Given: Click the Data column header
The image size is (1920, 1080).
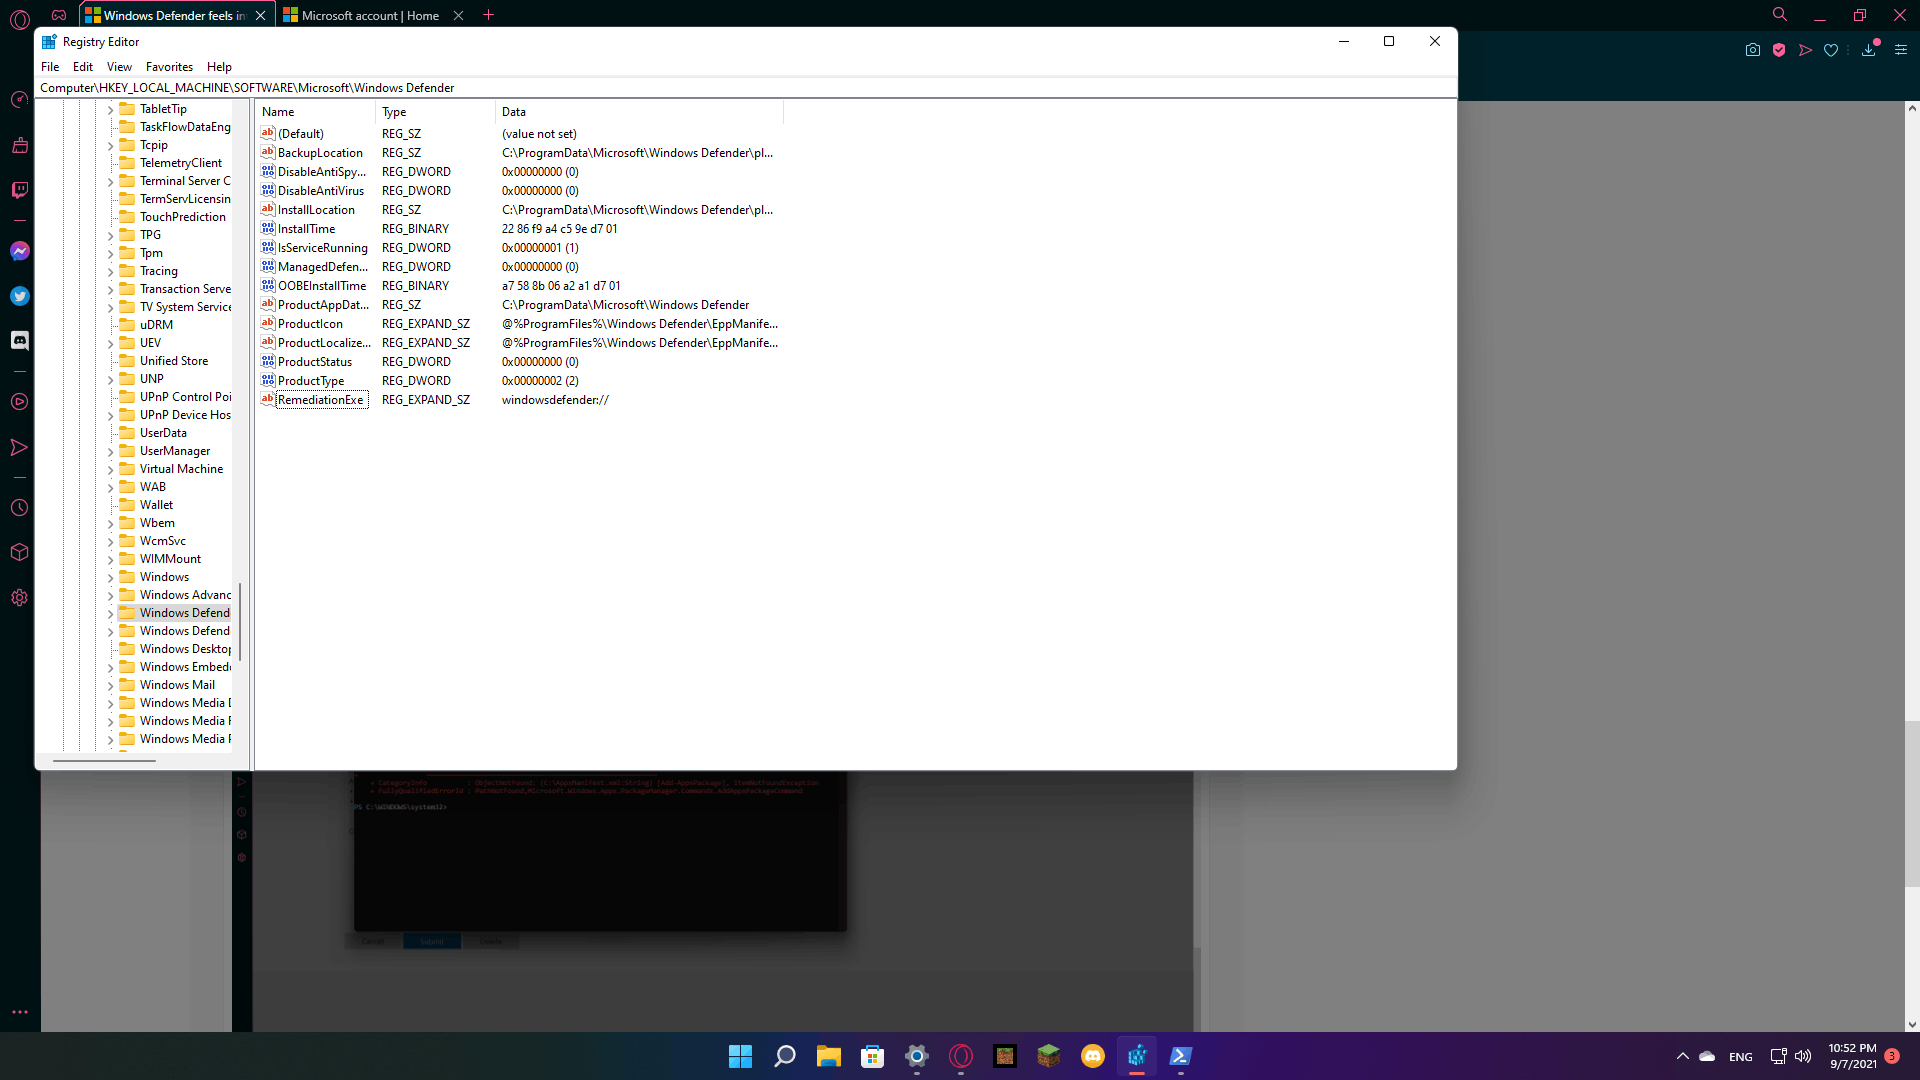Looking at the screenshot, I should [640, 112].
